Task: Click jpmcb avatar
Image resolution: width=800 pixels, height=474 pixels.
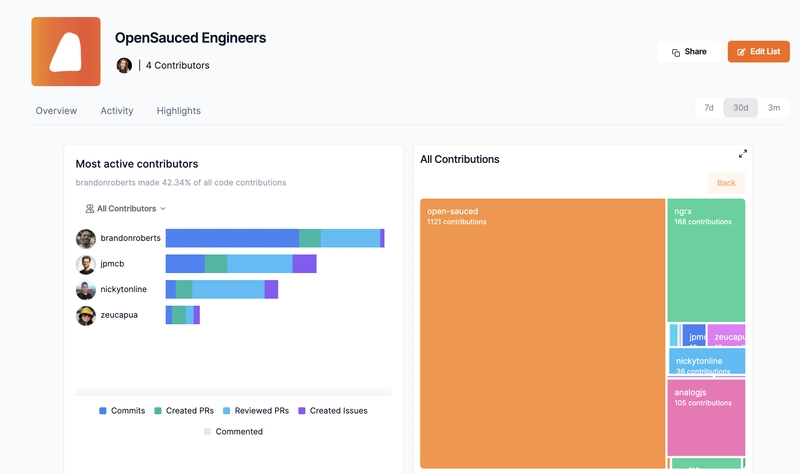Action: click(x=86, y=264)
